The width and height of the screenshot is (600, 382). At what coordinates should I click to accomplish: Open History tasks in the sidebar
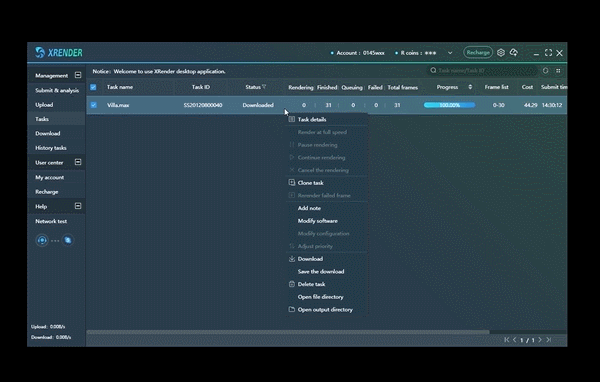(x=51, y=148)
